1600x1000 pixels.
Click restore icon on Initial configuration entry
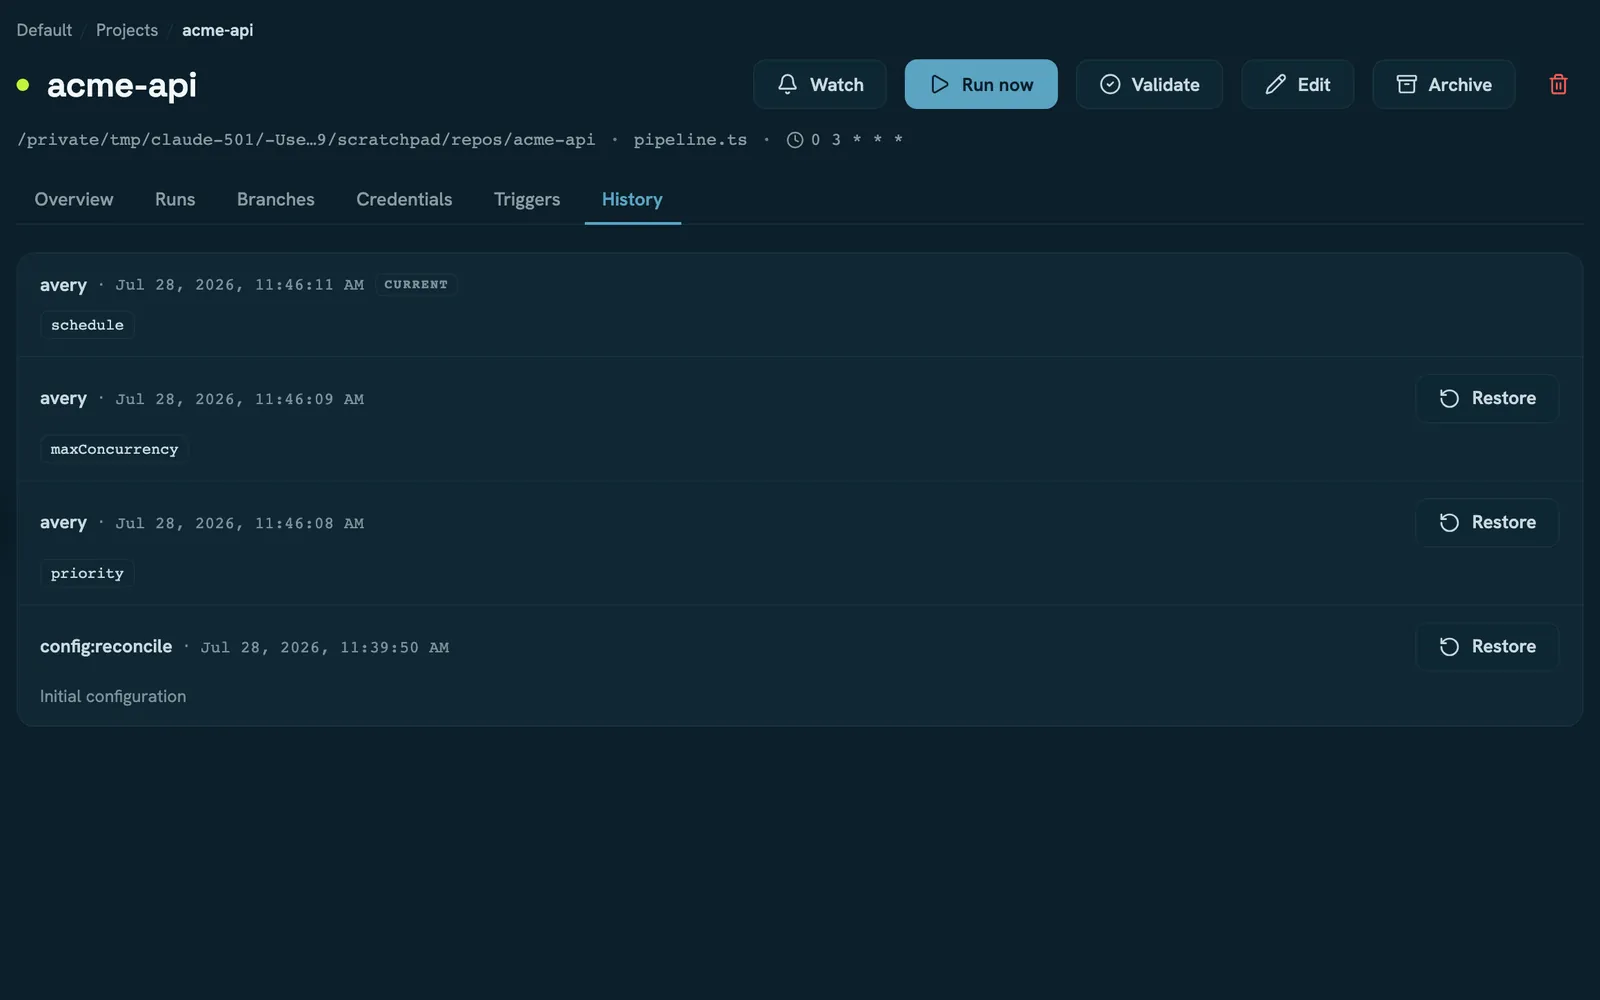(x=1449, y=647)
